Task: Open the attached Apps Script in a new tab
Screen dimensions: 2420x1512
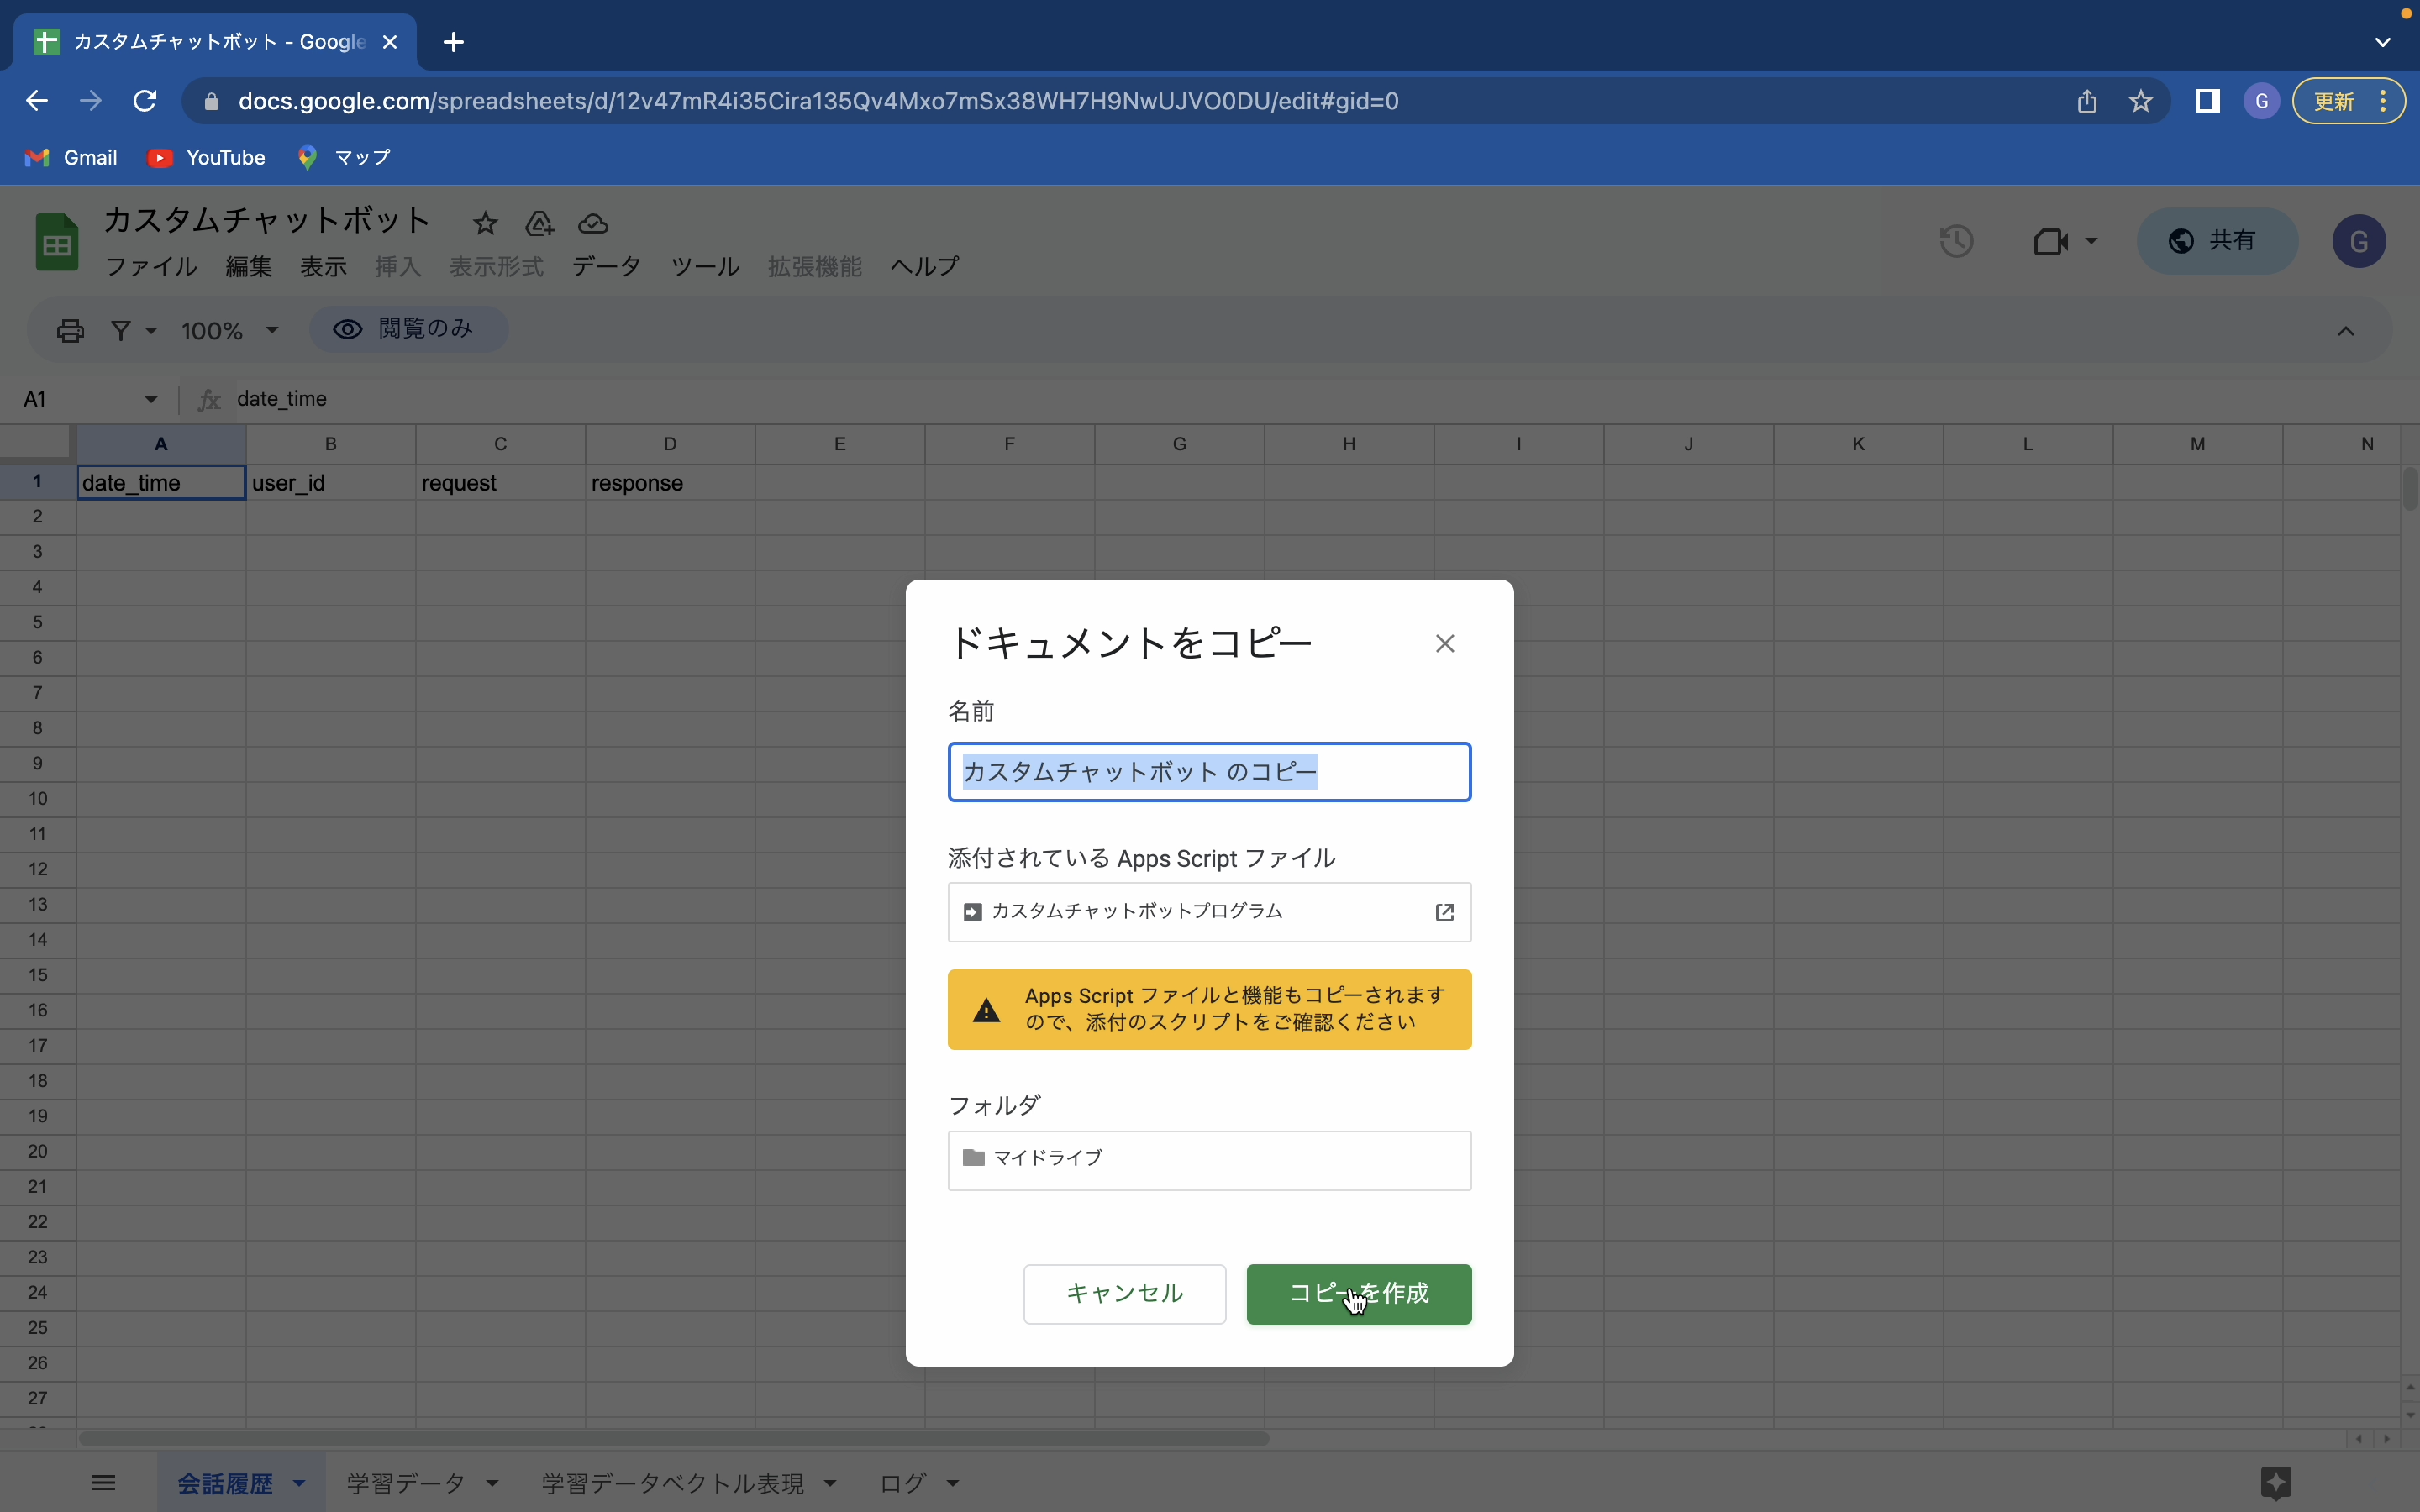Action: [x=1444, y=912]
